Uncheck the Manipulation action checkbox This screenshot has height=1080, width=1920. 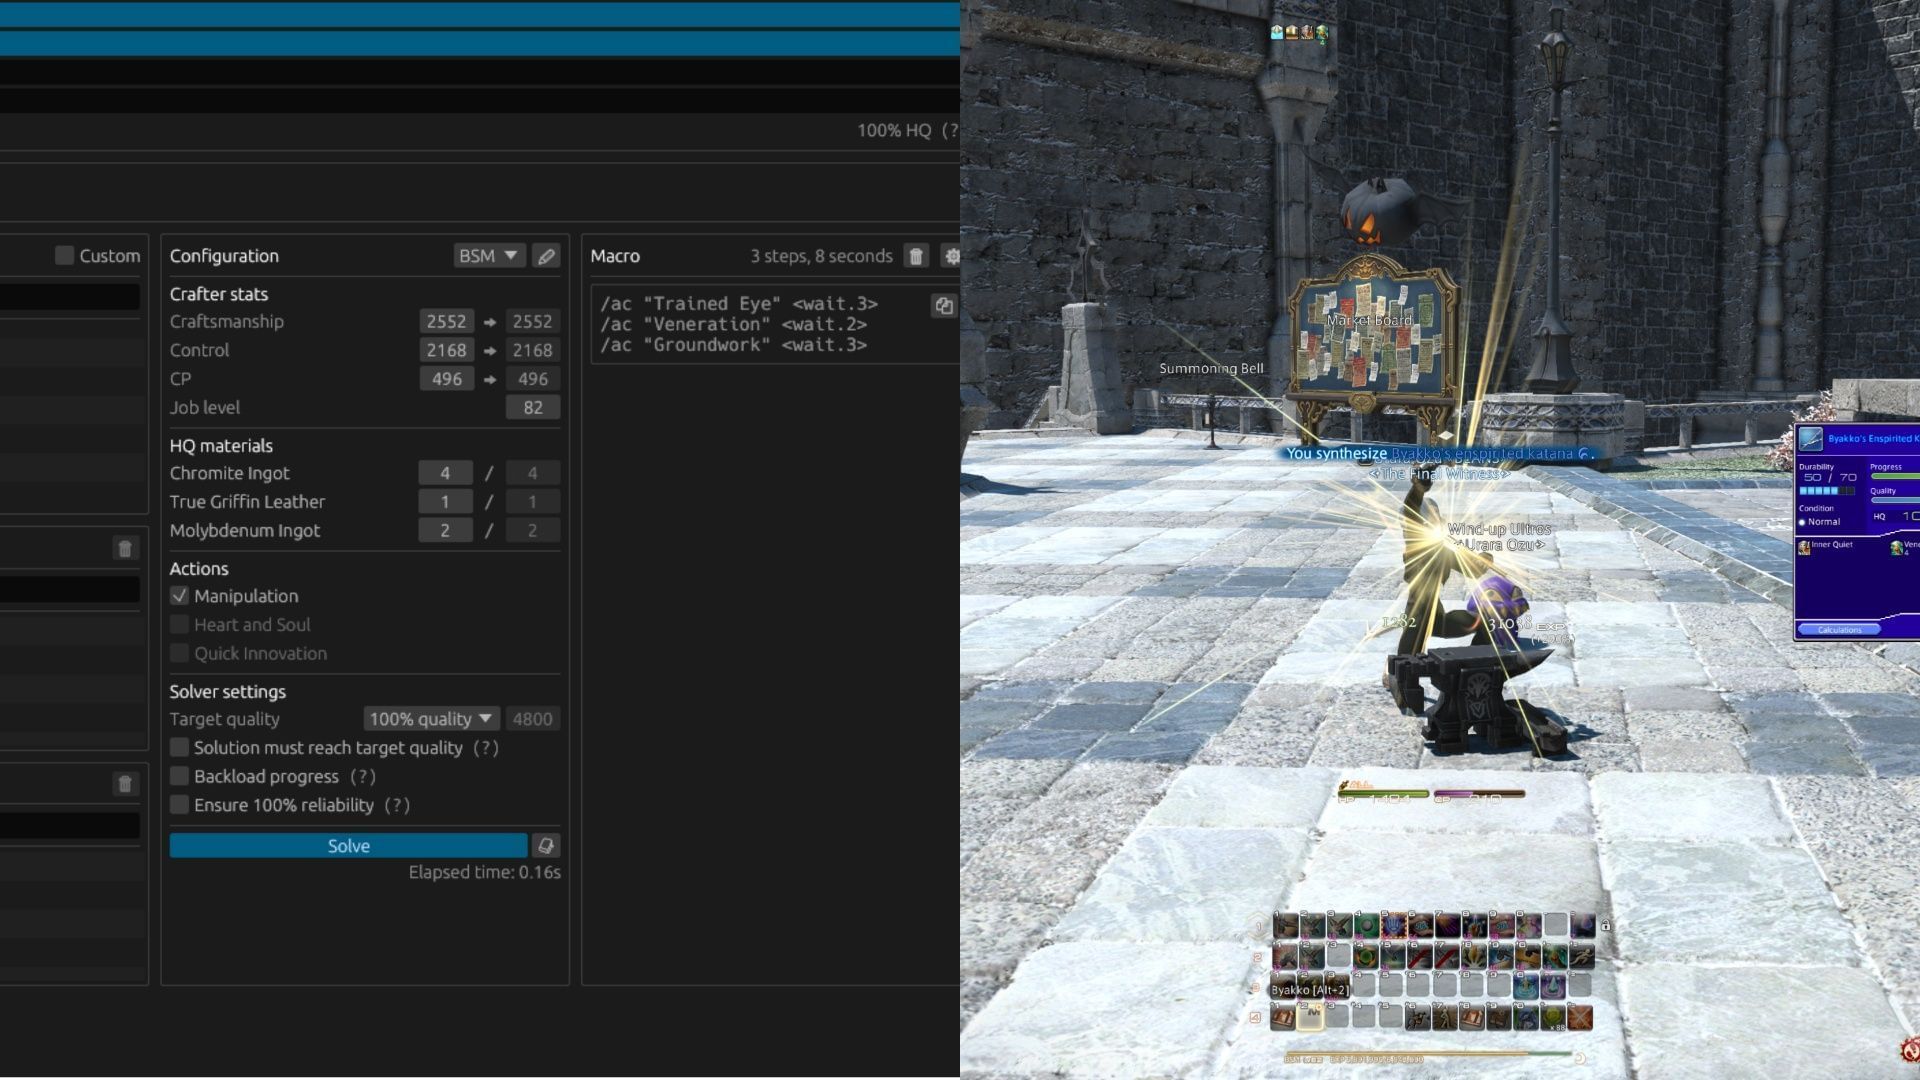pyautogui.click(x=179, y=596)
